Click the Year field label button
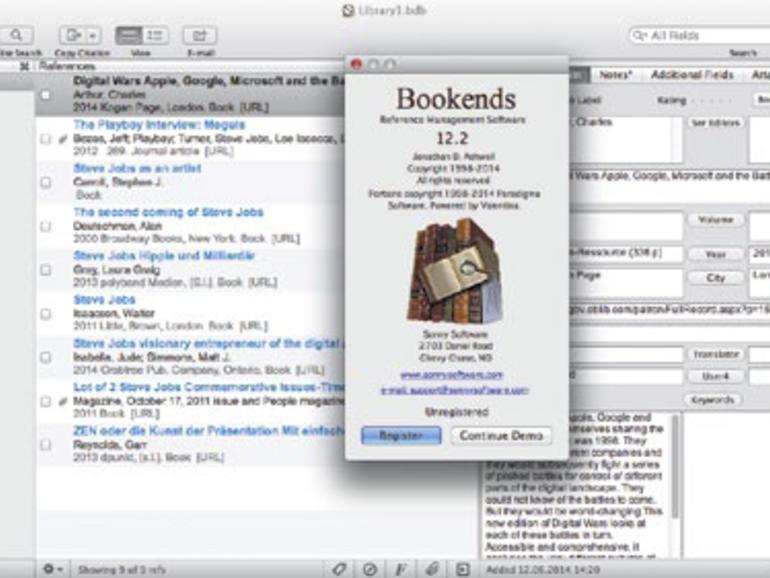 pyautogui.click(x=715, y=254)
